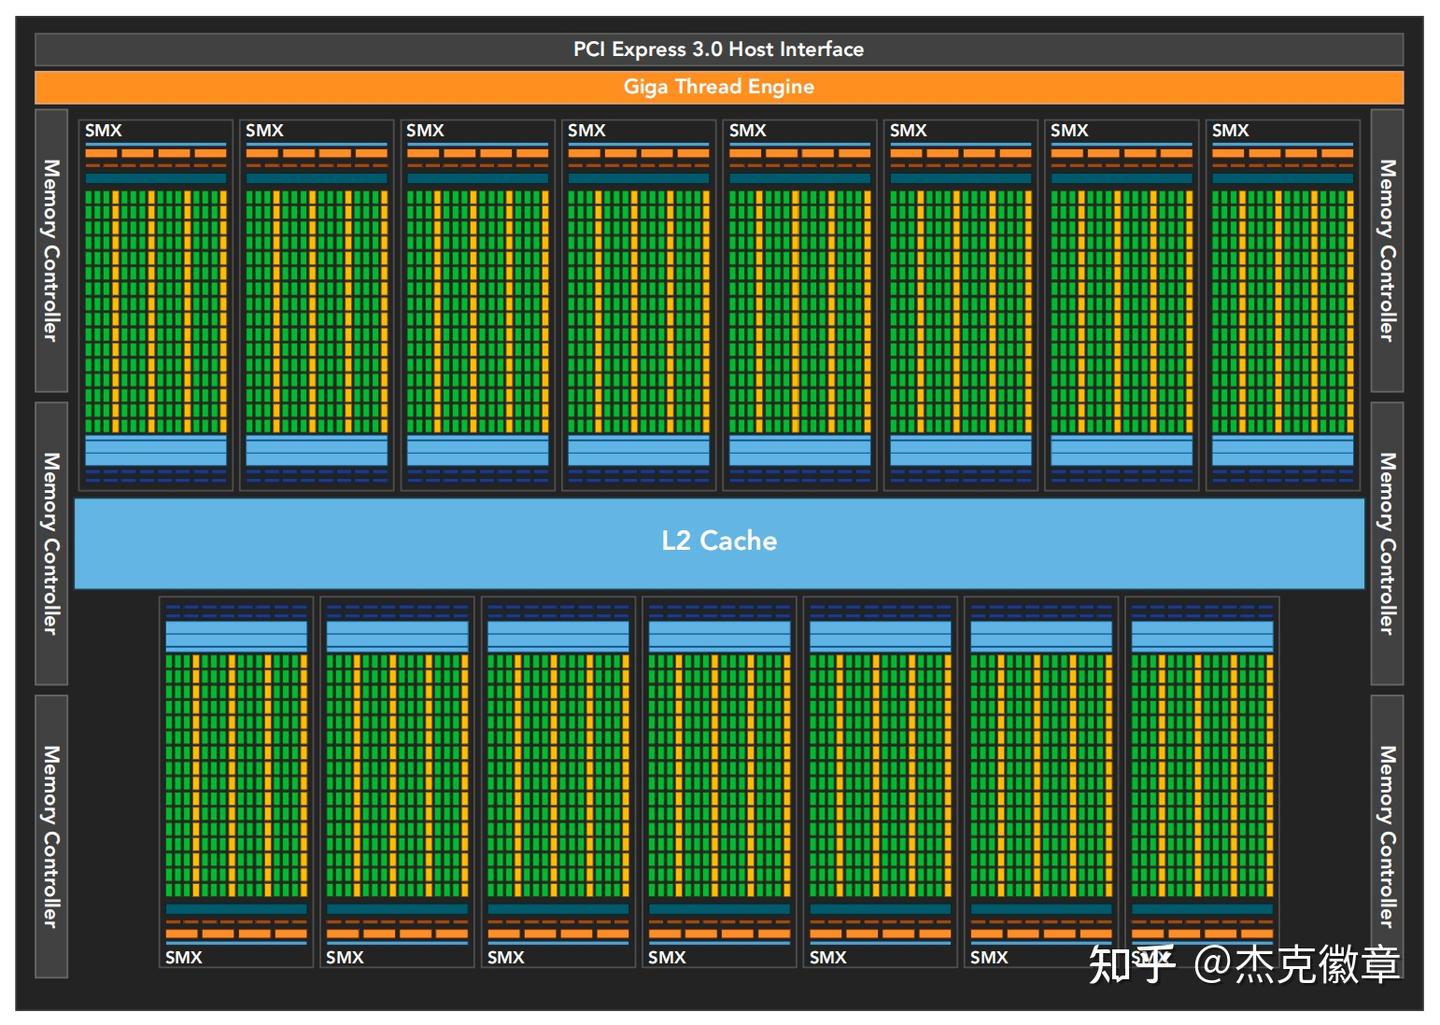Select the first SMX unit in top row
This screenshot has width=1440, height=1025.
pos(156,305)
